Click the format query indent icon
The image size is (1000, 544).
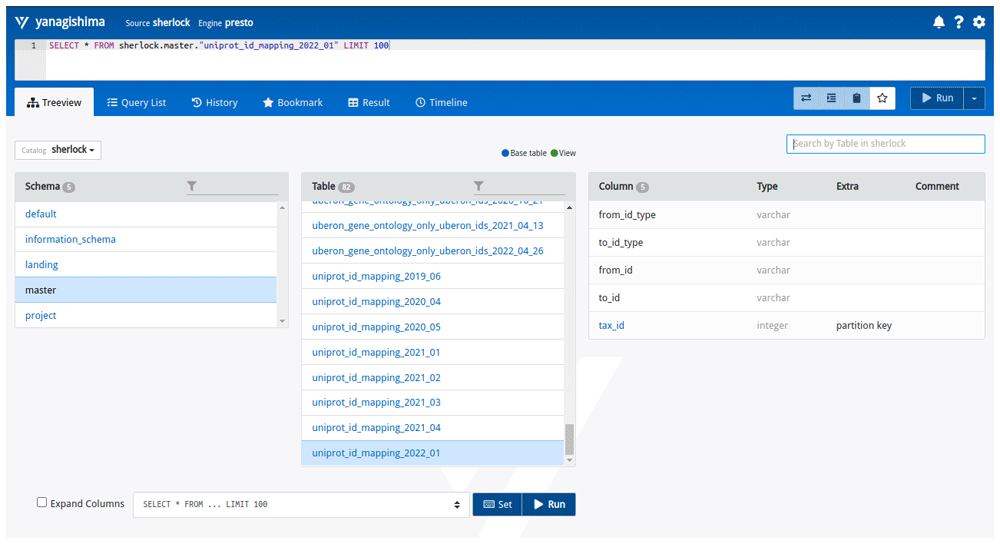[x=831, y=98]
